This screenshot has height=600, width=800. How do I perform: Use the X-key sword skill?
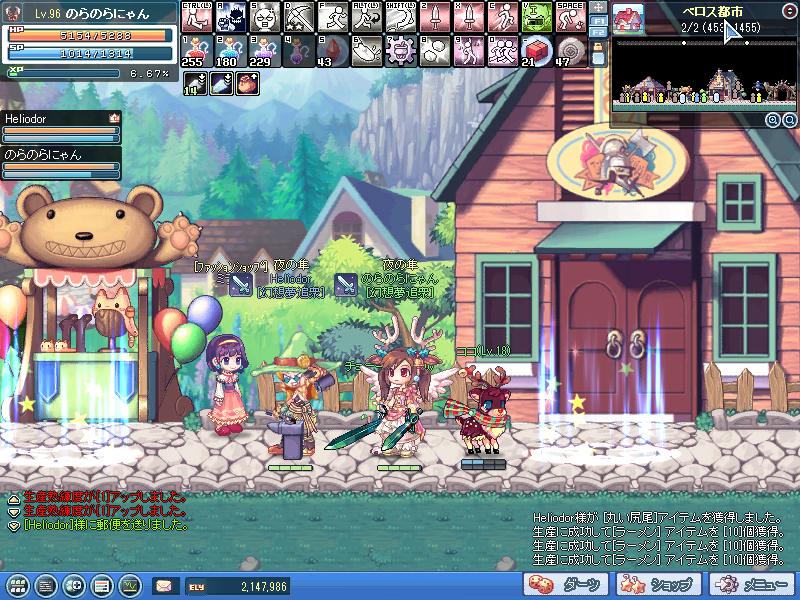pyautogui.click(x=469, y=17)
